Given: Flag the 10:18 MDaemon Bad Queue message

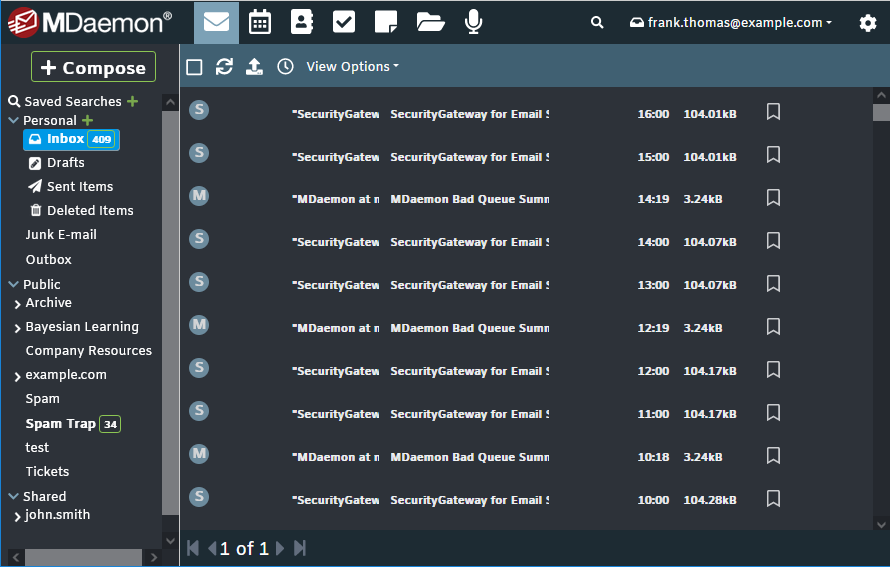Looking at the screenshot, I should (773, 455).
